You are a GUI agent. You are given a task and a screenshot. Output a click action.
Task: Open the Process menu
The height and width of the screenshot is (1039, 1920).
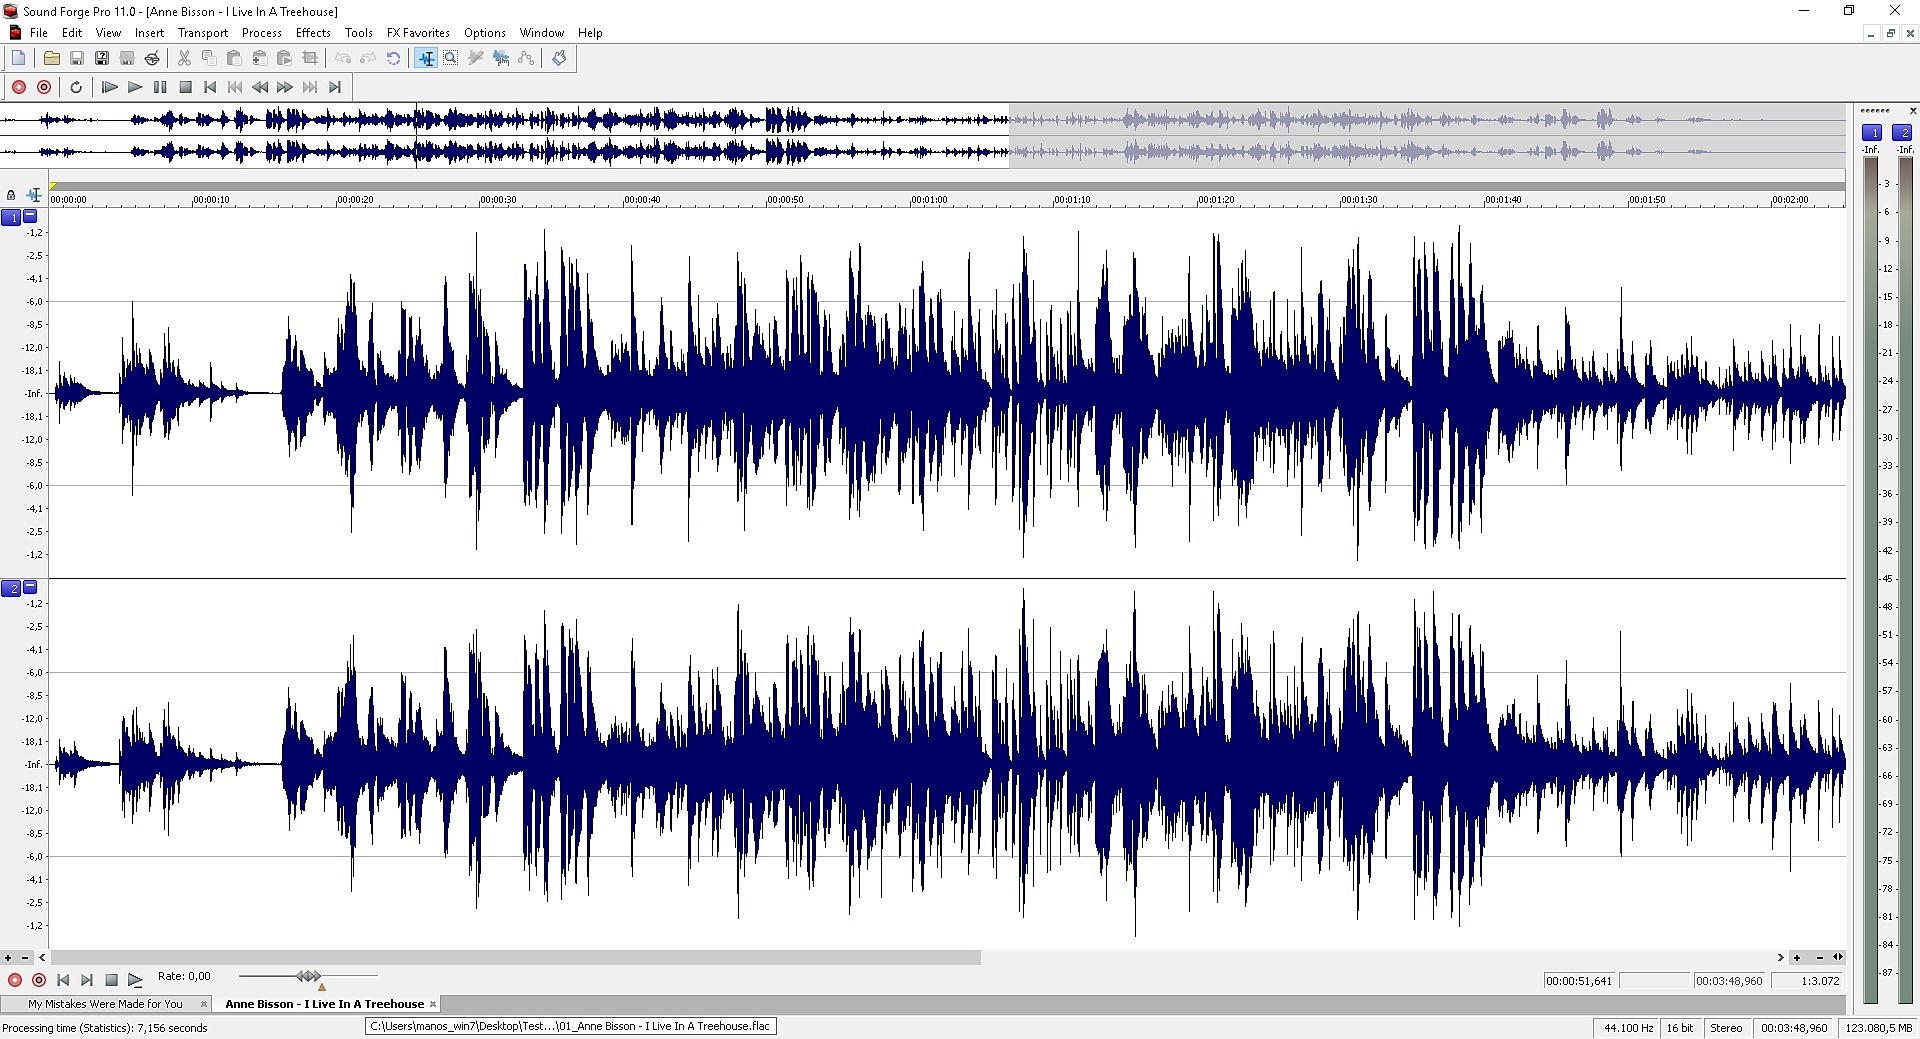pyautogui.click(x=261, y=33)
